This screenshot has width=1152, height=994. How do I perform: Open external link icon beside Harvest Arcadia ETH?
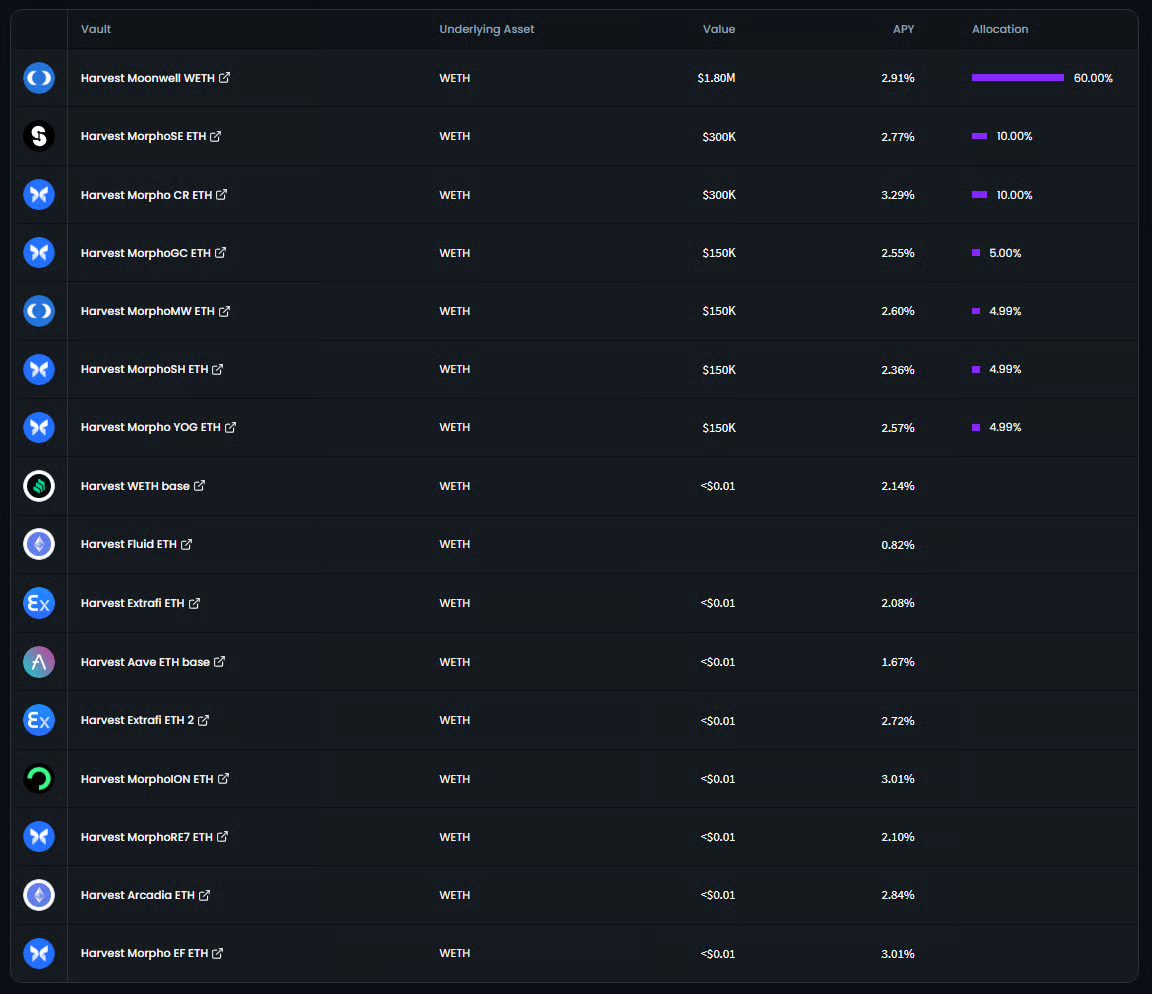(x=205, y=895)
